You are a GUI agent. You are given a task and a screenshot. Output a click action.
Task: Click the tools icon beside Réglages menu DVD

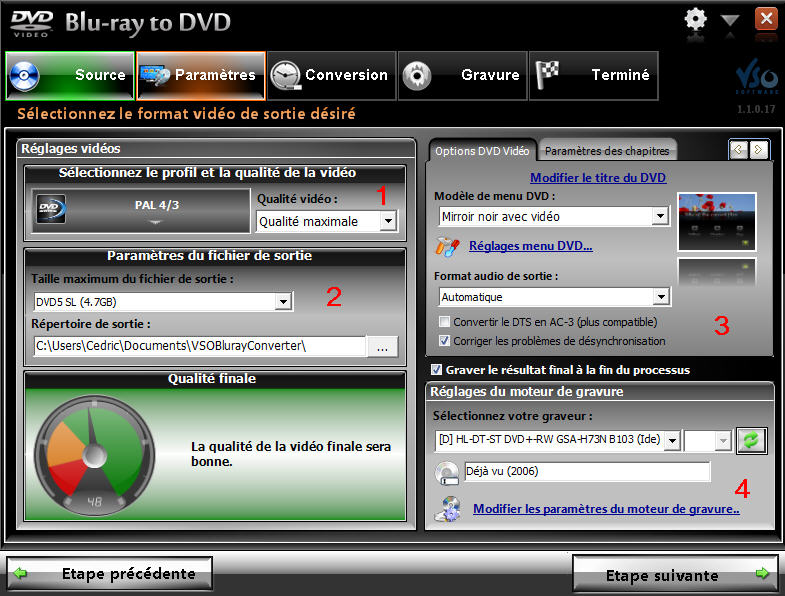[x=447, y=246]
